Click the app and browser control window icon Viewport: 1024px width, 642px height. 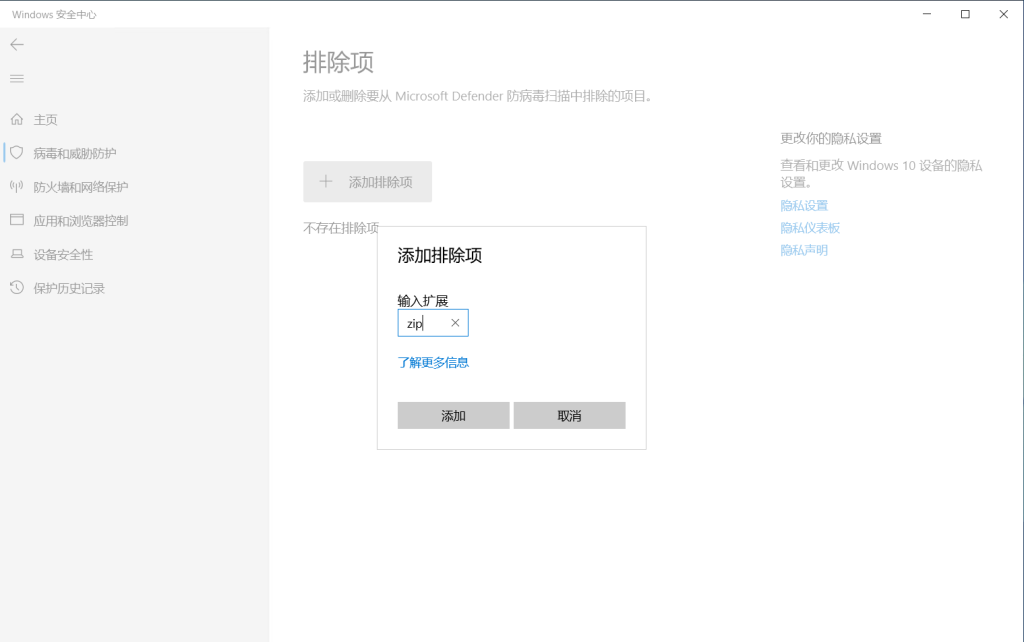(x=17, y=220)
